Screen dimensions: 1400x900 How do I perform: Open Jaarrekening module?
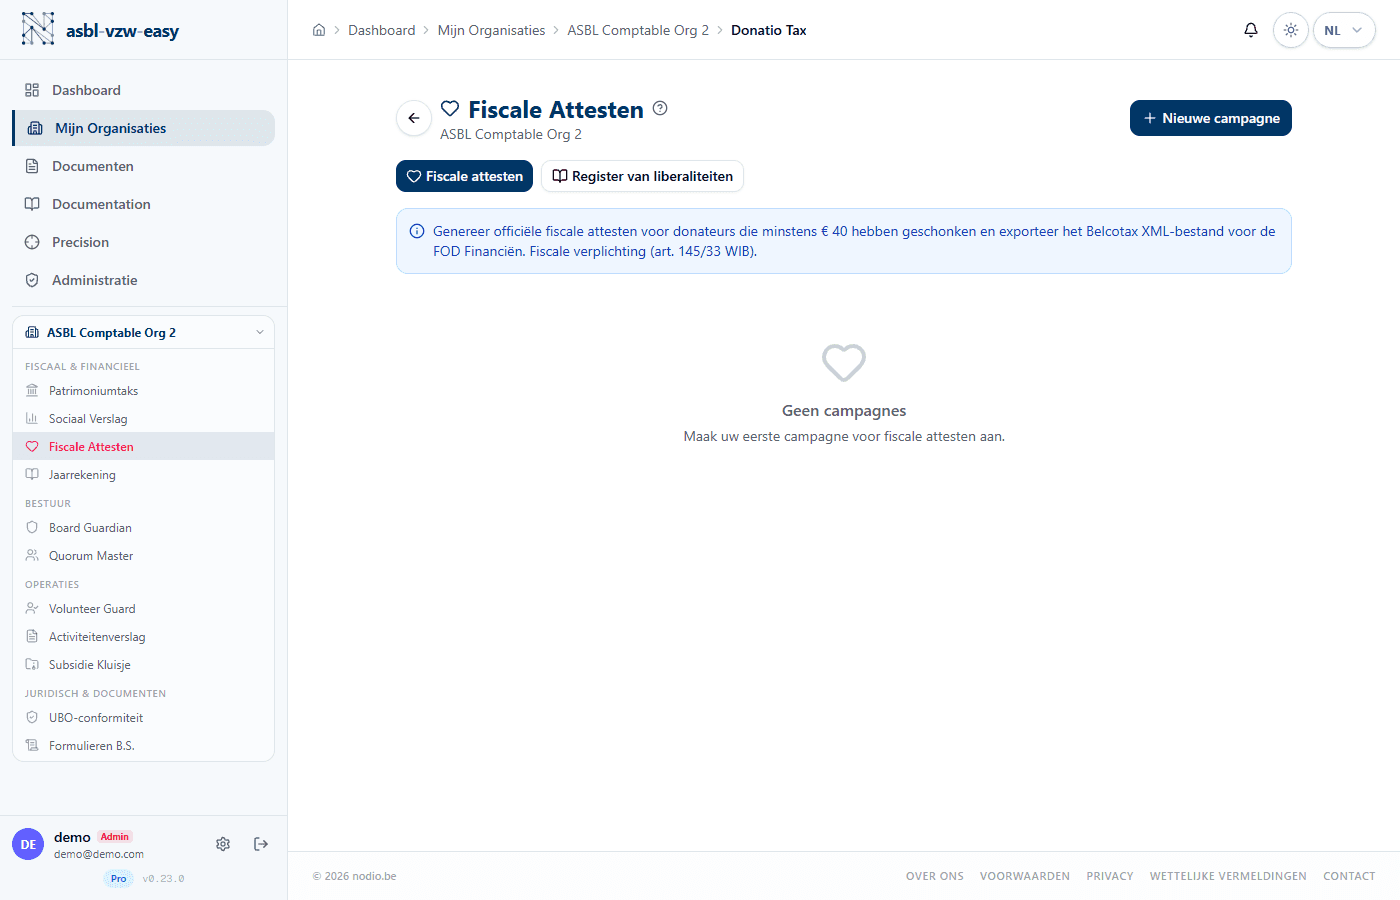[x=143, y=475]
